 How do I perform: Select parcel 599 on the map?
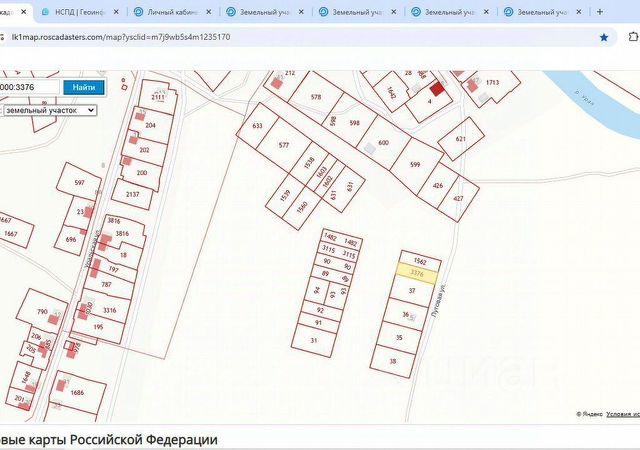pos(415,165)
